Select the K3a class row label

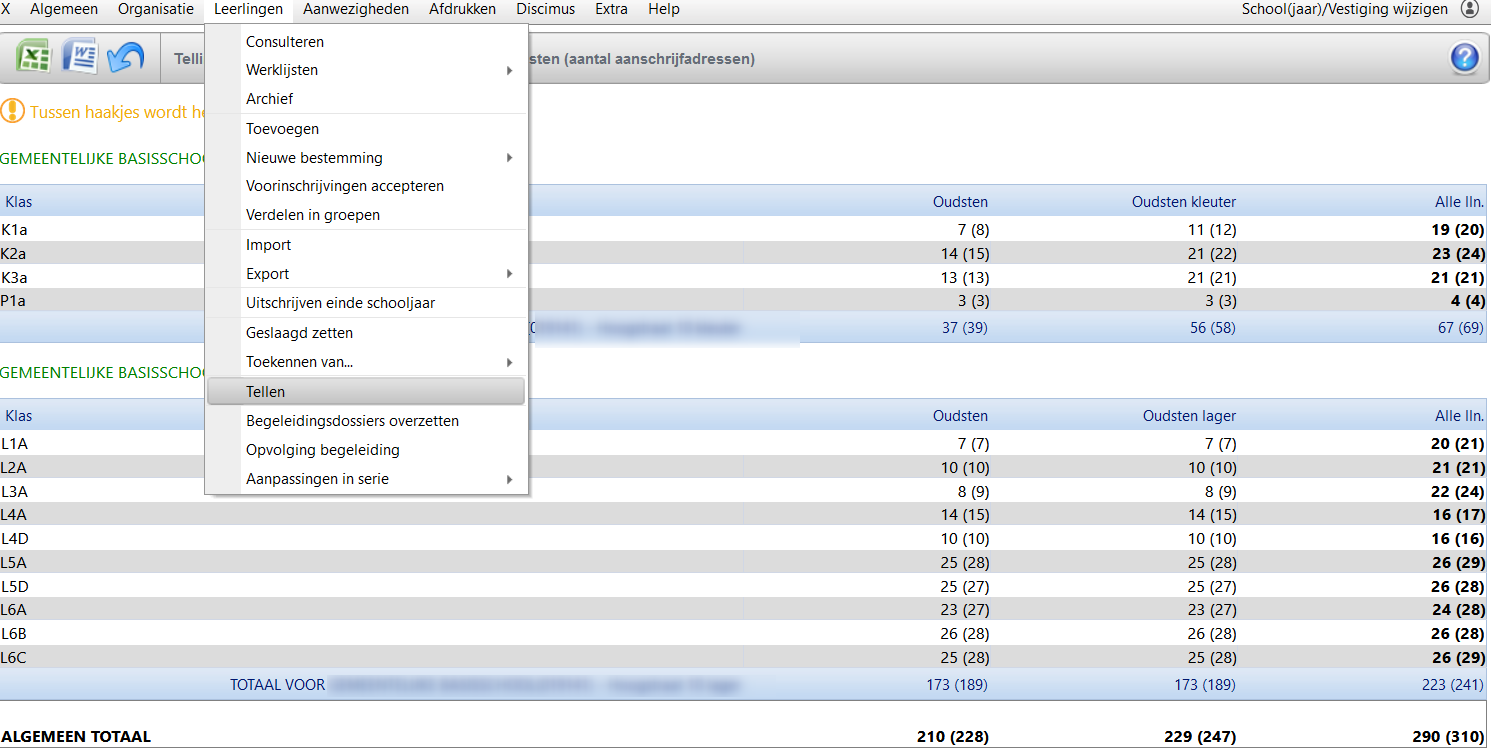point(14,277)
